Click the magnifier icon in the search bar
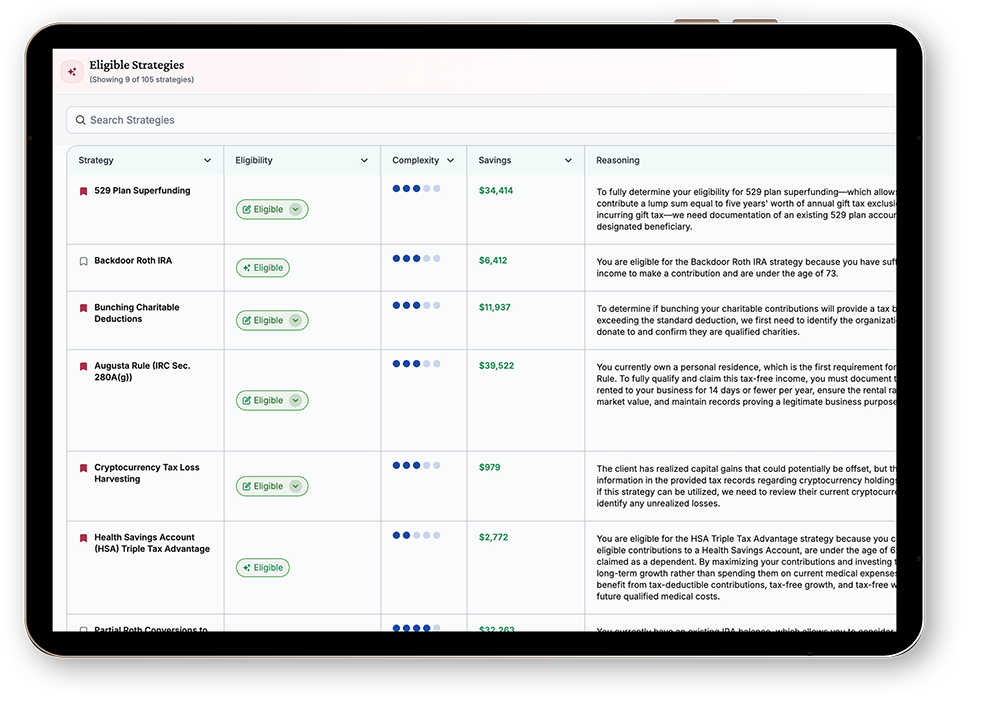 click(81, 120)
